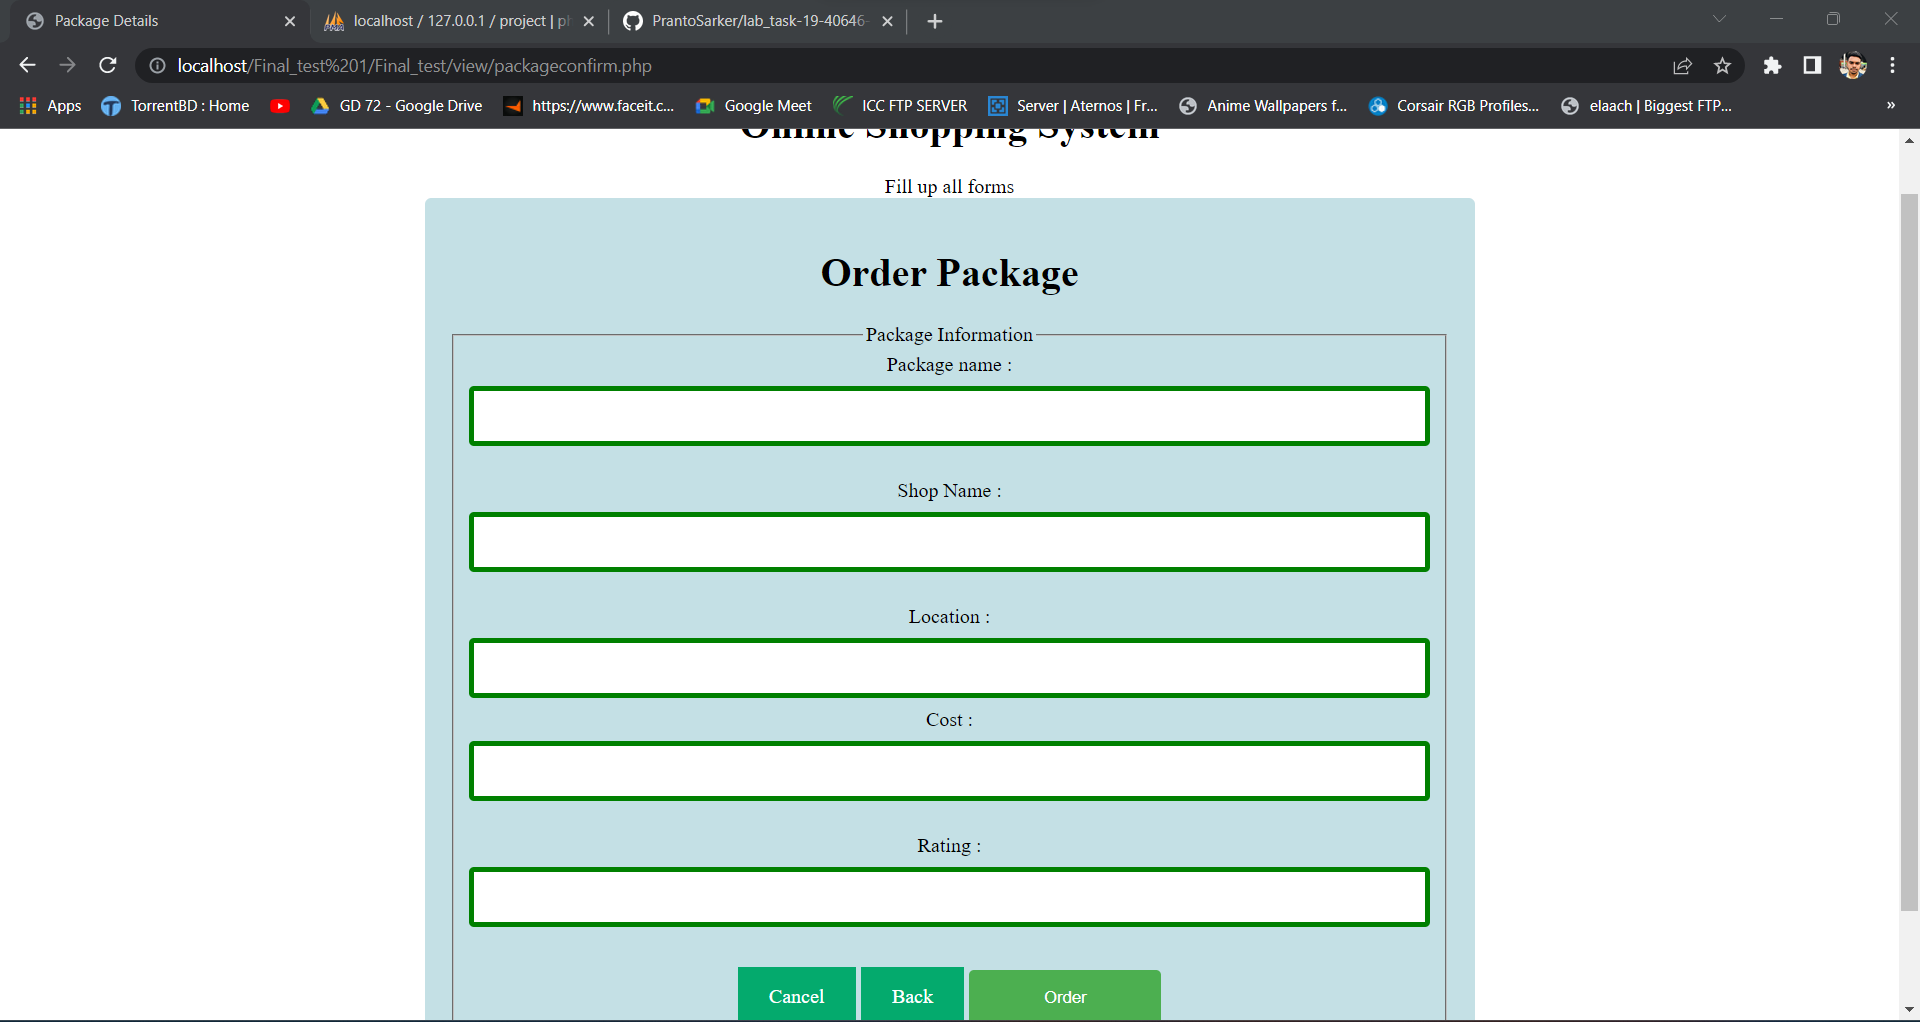Click the Package name input field

[948, 416]
